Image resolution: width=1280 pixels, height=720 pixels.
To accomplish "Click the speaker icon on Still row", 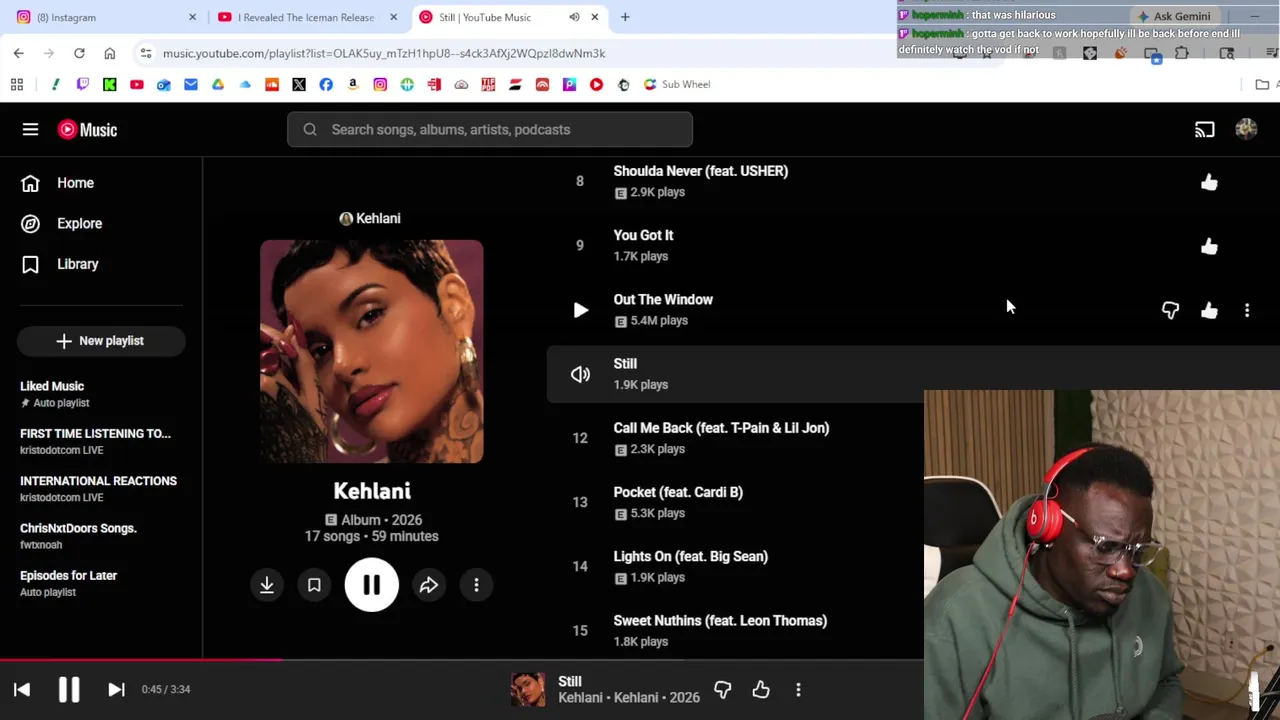I will (580, 374).
